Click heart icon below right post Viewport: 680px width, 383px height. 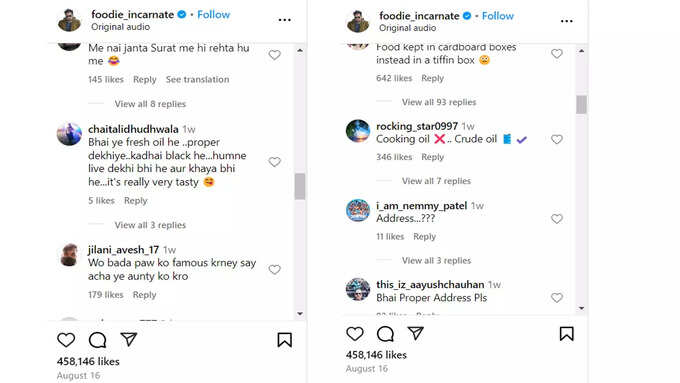pyautogui.click(x=355, y=334)
